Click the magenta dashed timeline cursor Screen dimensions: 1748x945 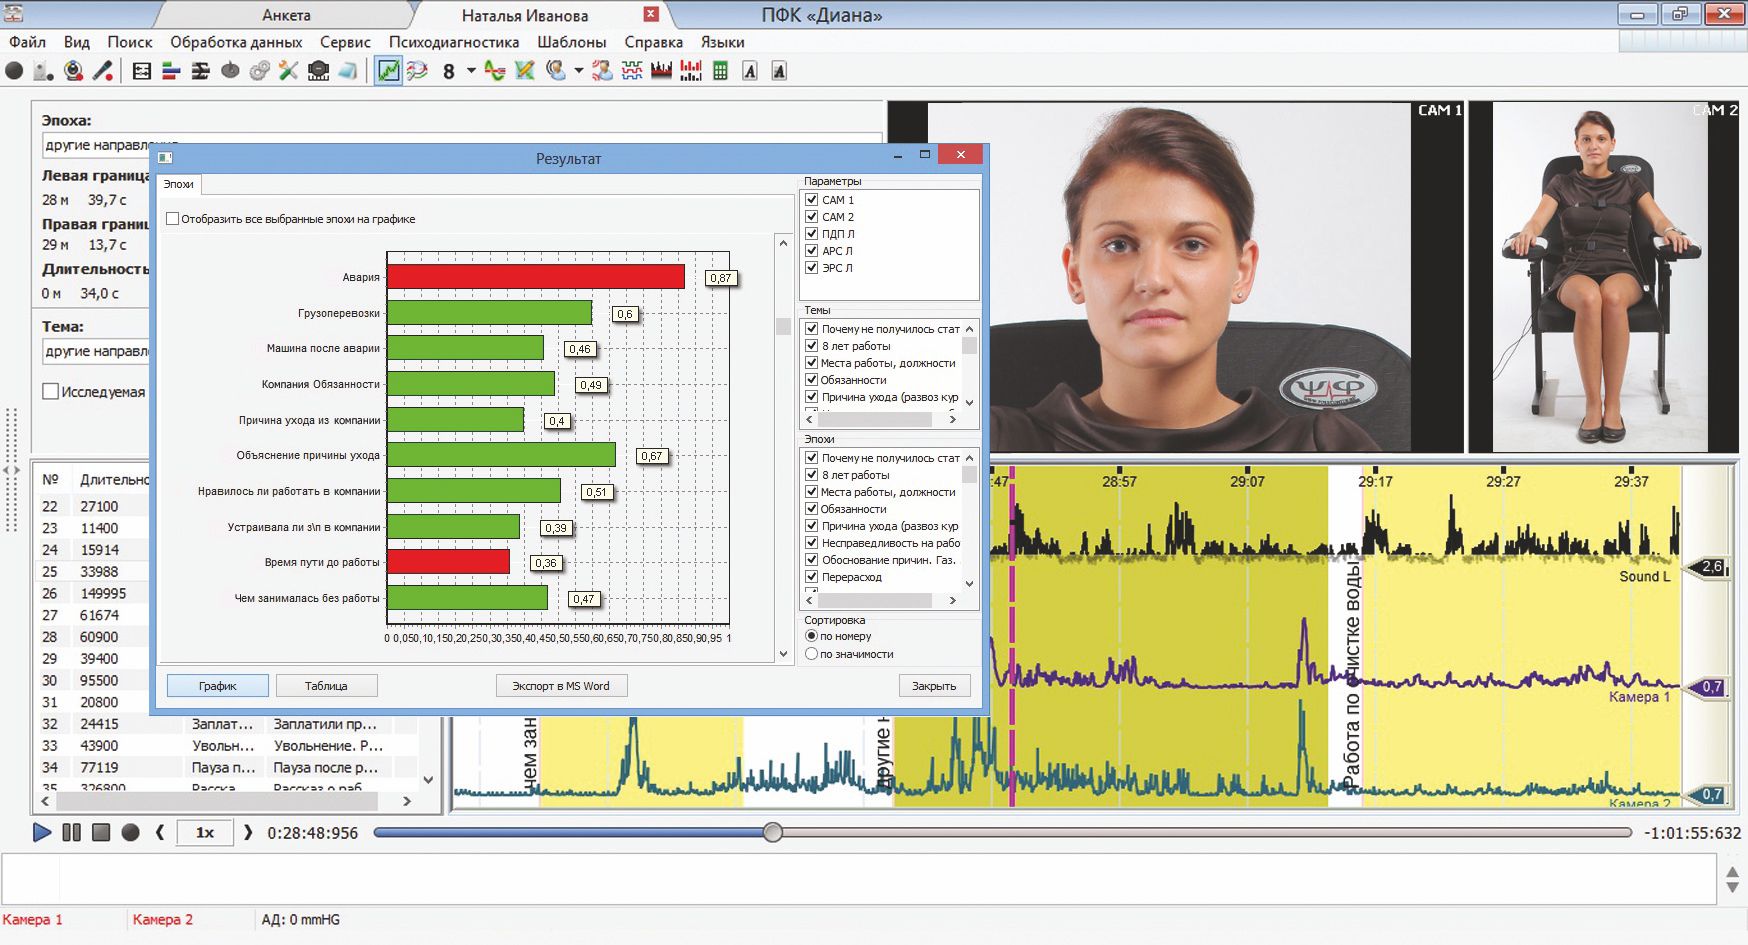1012,636
